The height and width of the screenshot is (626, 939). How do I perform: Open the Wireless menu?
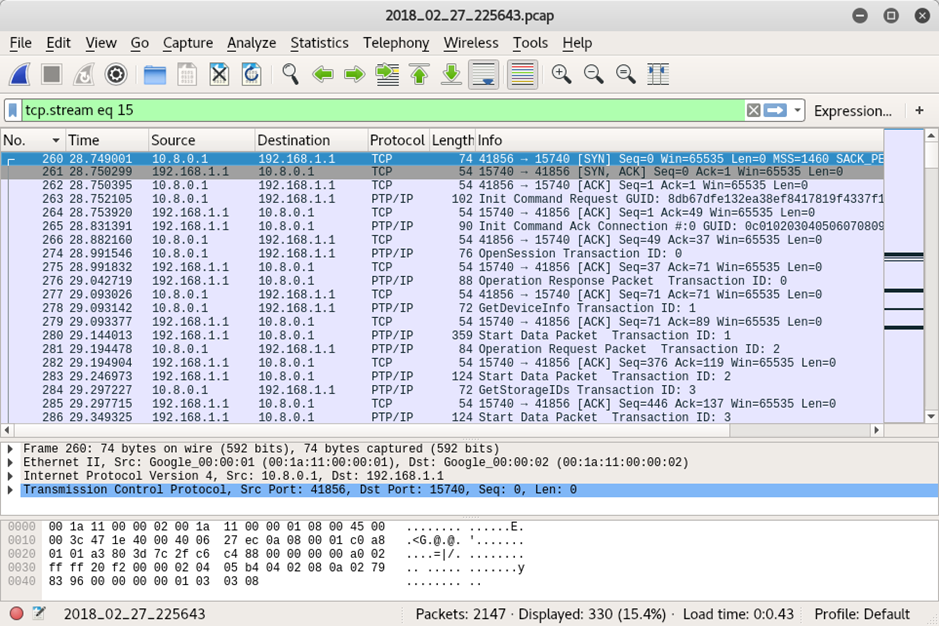tap(471, 43)
